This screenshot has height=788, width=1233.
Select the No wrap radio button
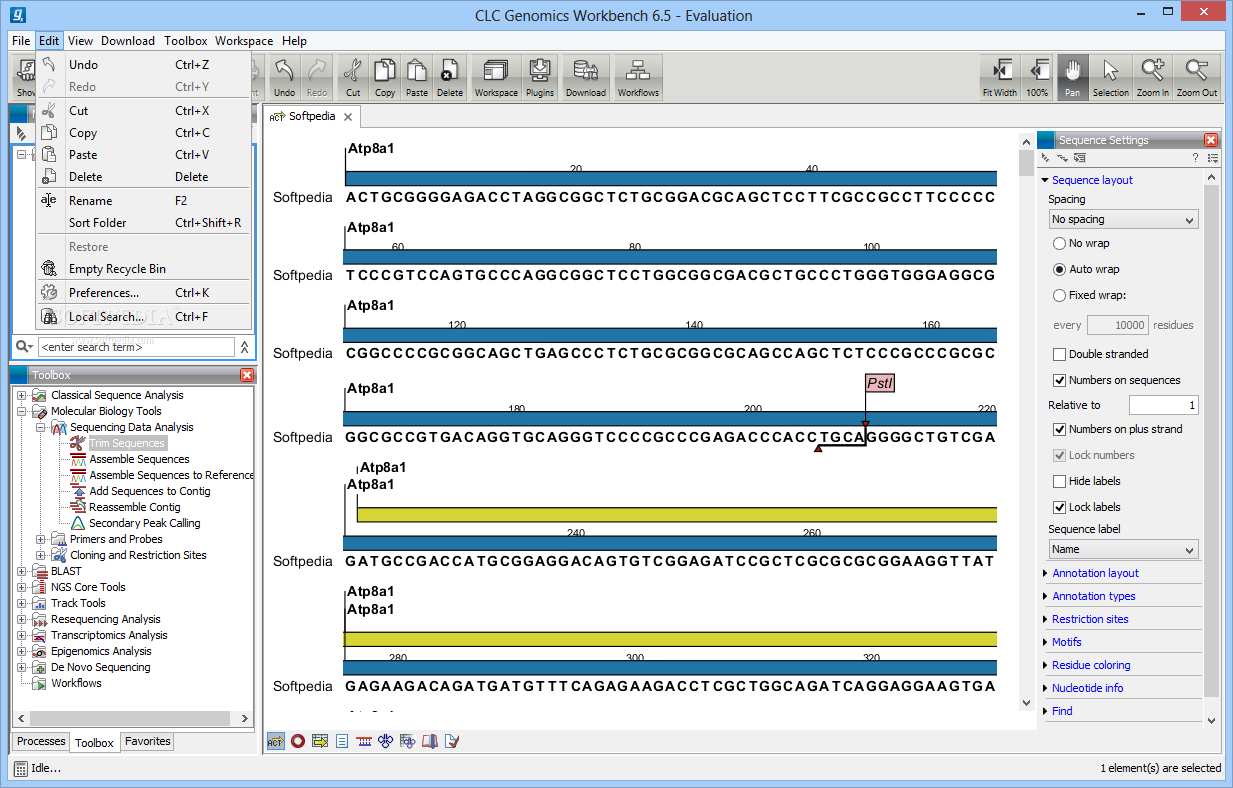1059,243
